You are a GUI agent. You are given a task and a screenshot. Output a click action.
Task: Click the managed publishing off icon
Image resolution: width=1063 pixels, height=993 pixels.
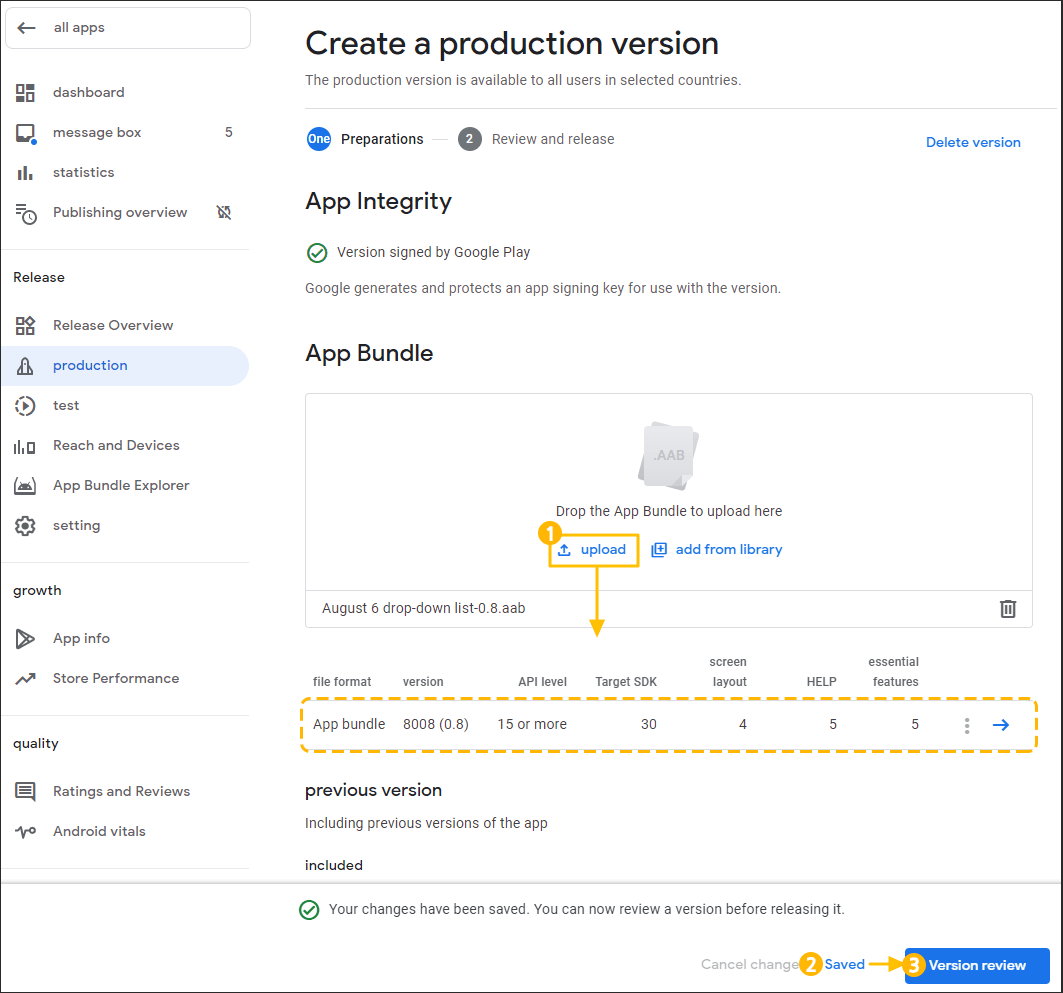point(224,212)
